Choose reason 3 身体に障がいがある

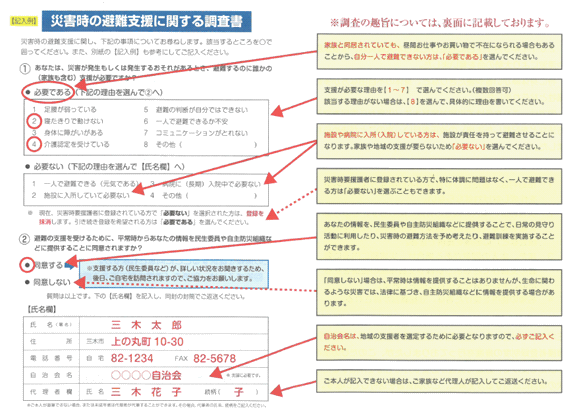67,133
